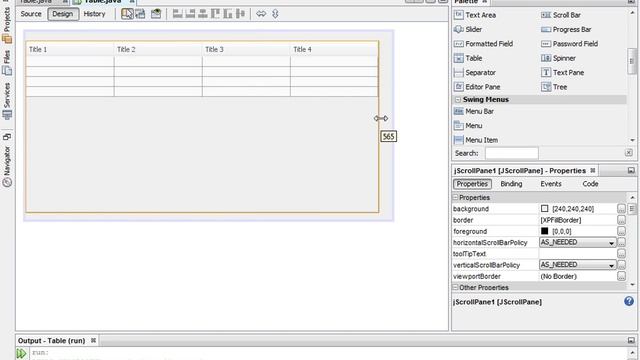
Task: Click the Title 1 column header
Action: coord(70,49)
